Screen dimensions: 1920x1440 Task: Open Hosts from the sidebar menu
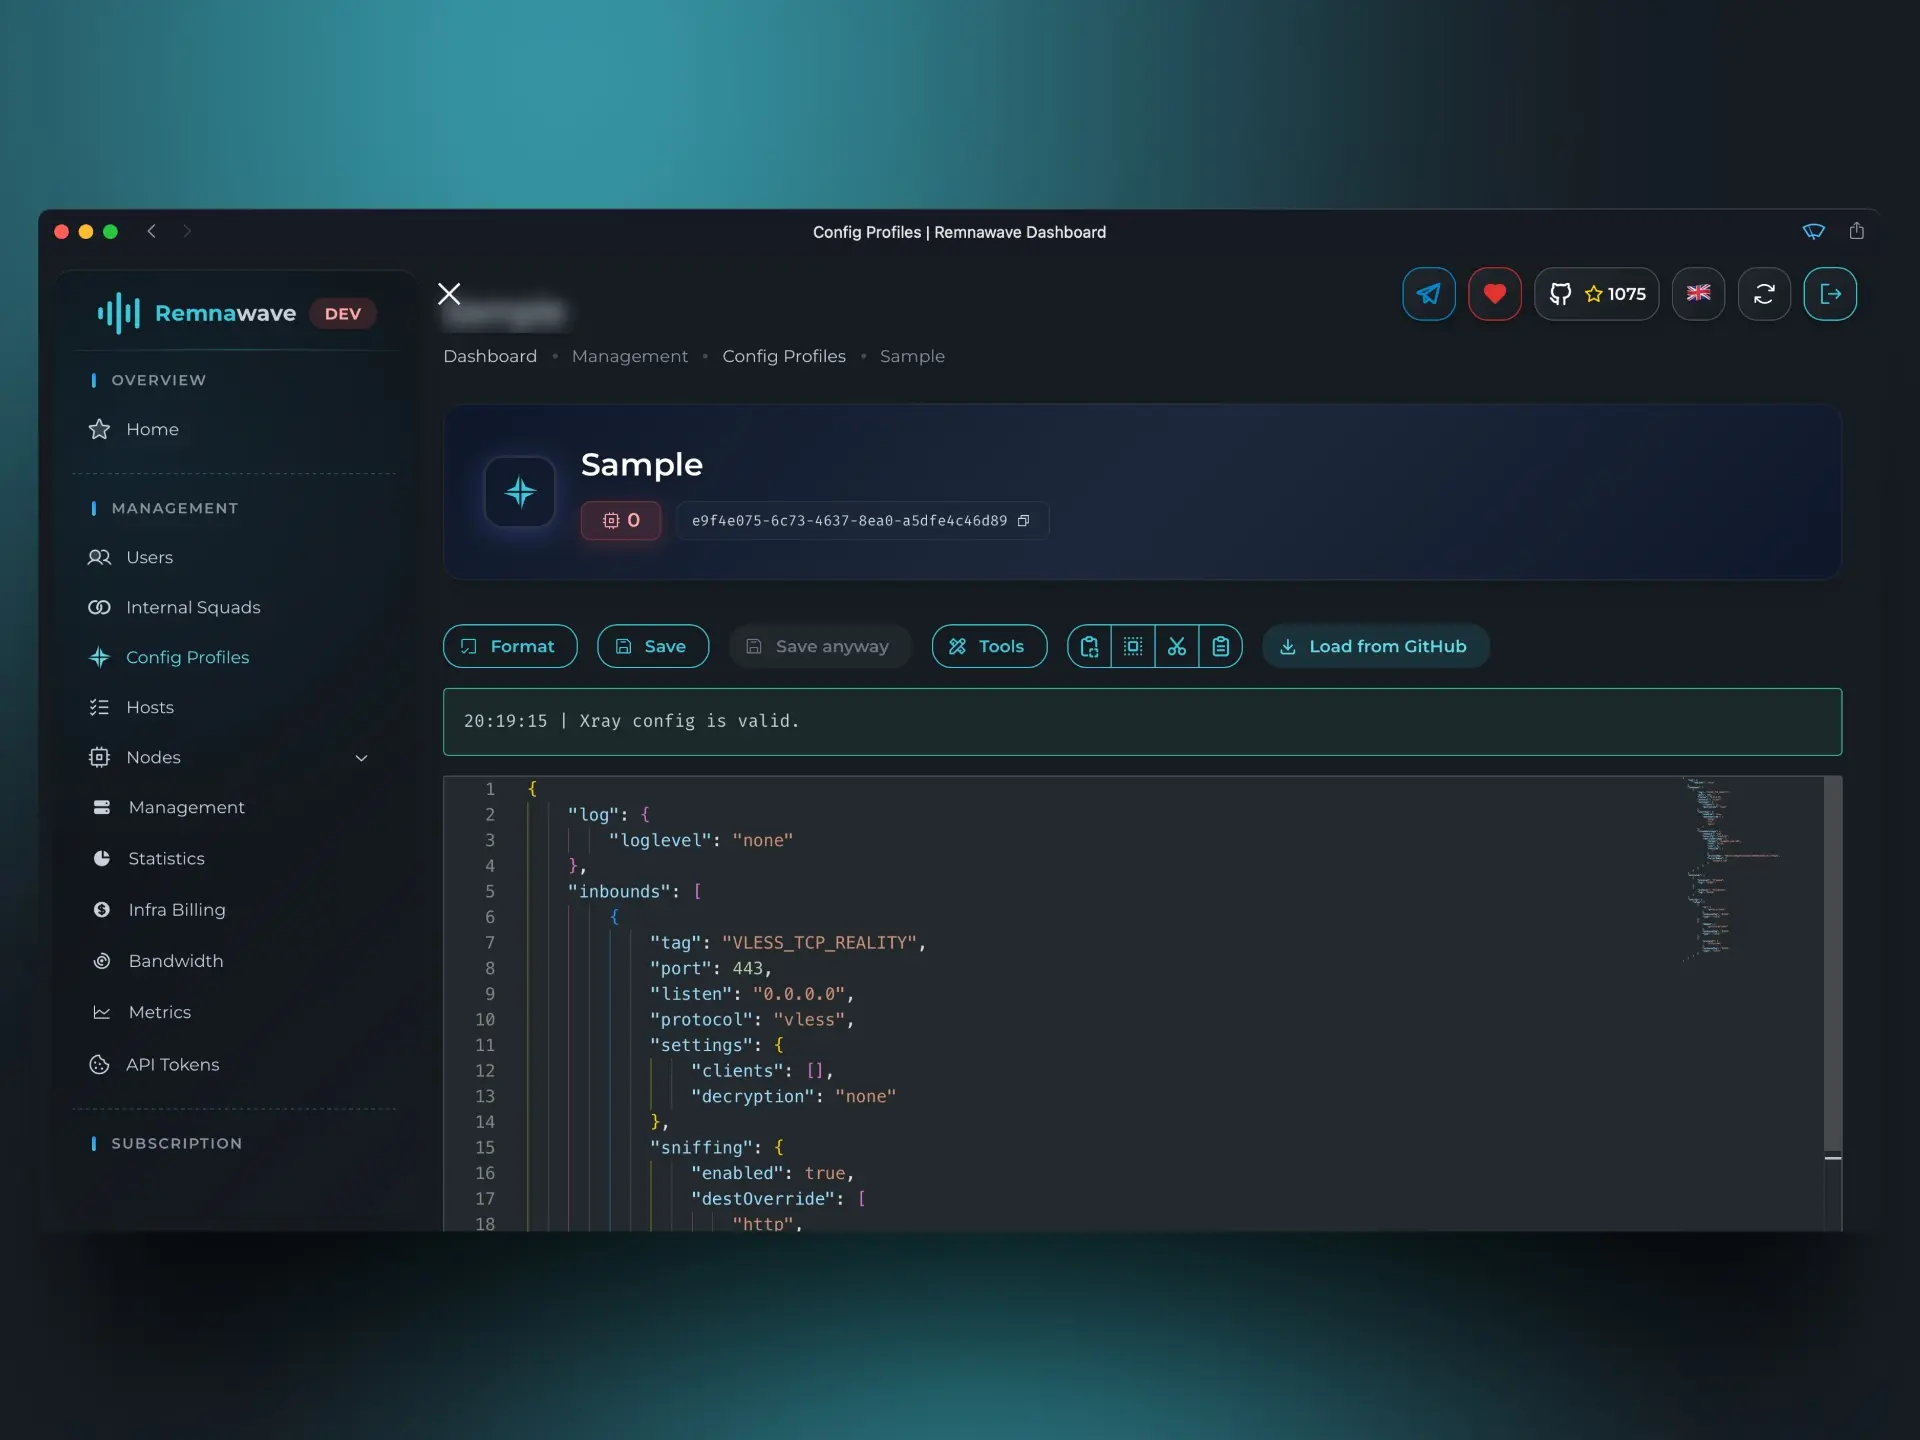[148, 707]
